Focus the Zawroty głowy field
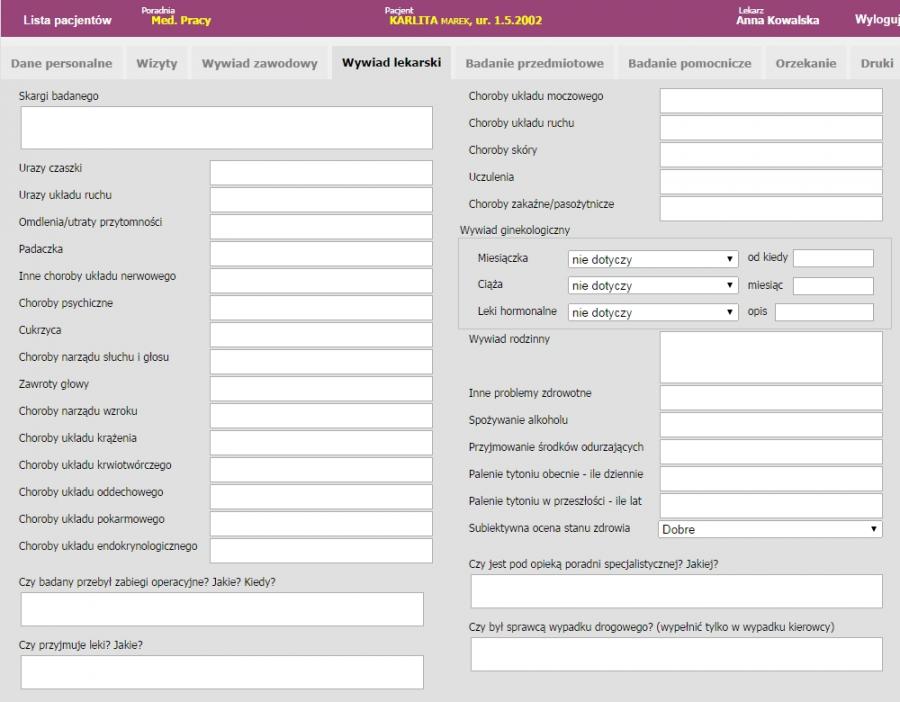The width and height of the screenshot is (900, 702). (321, 389)
